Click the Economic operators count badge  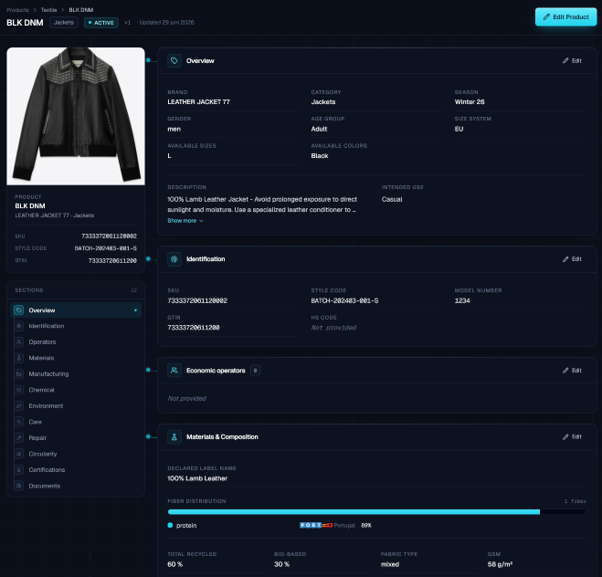(x=255, y=370)
